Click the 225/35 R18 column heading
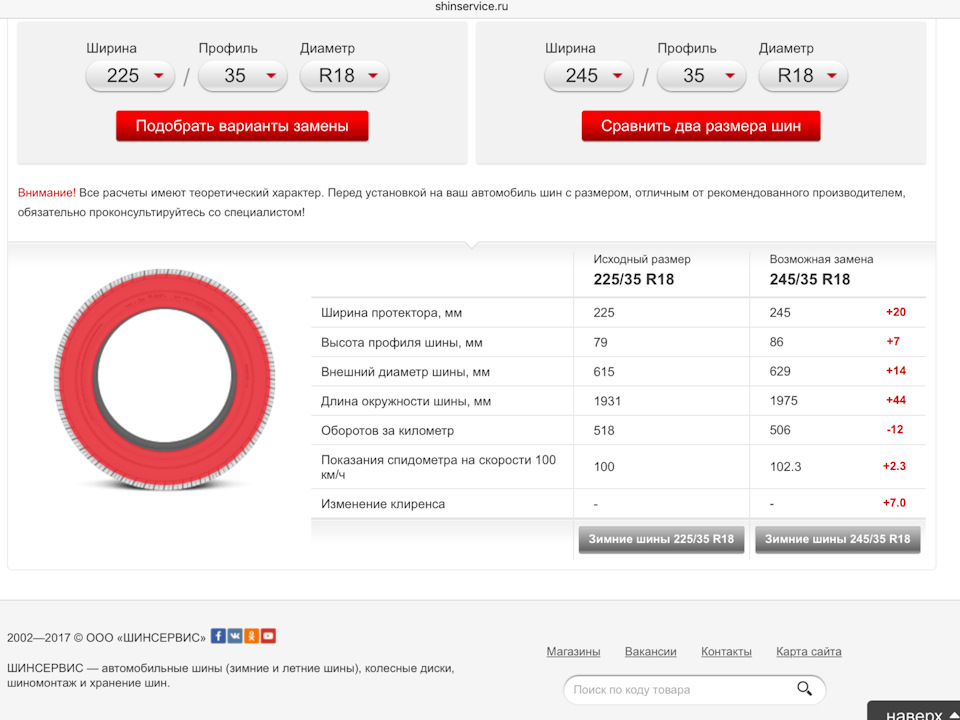The image size is (960, 720). (634, 280)
